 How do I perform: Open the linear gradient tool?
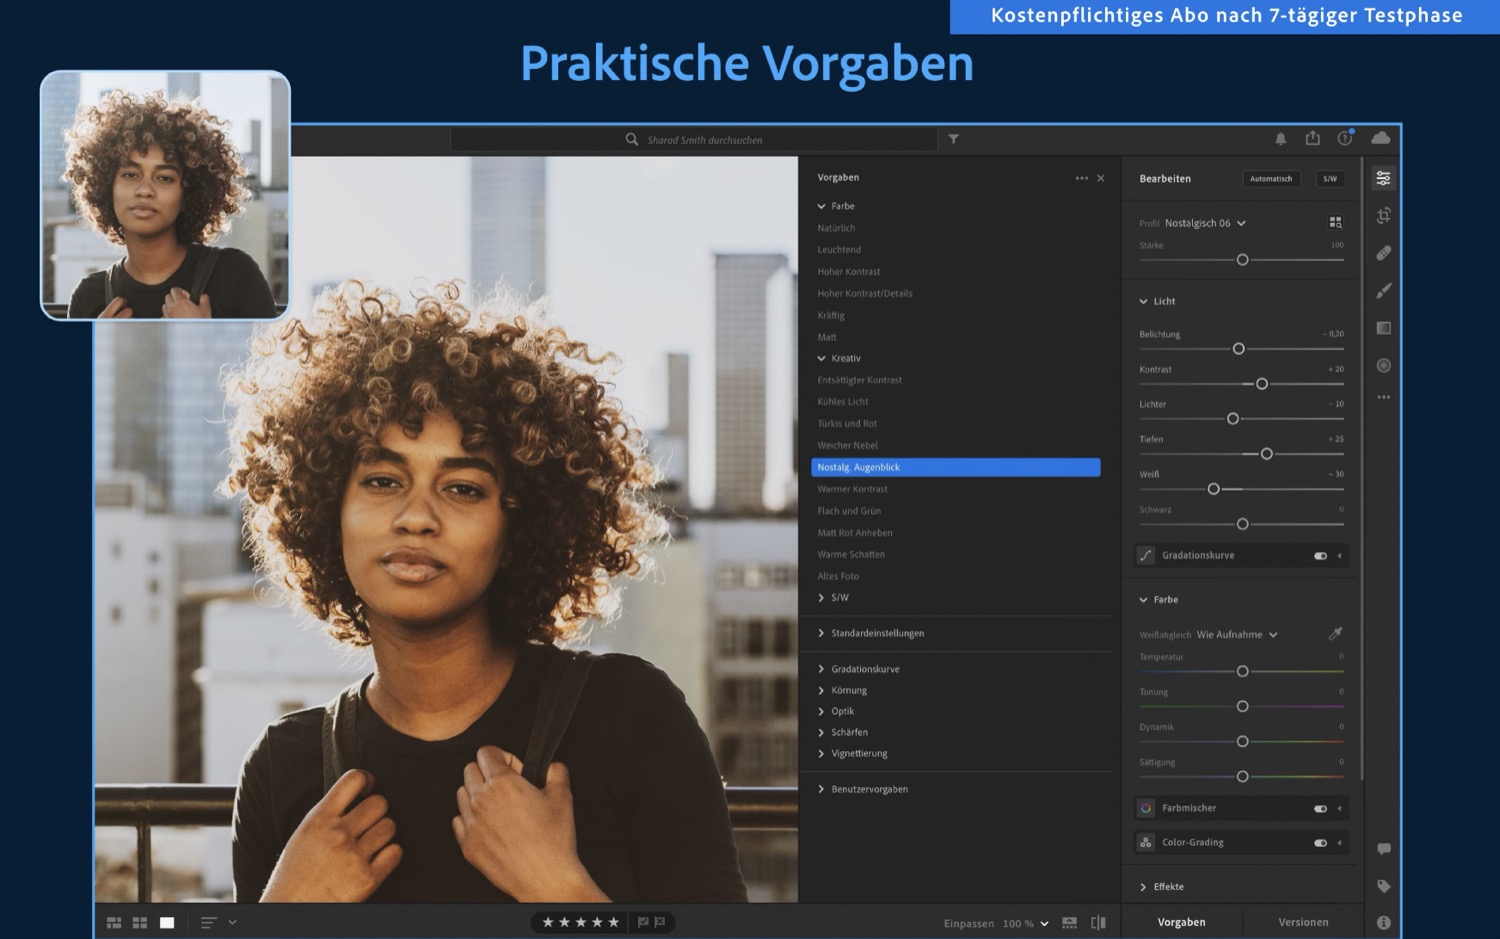tap(1383, 328)
